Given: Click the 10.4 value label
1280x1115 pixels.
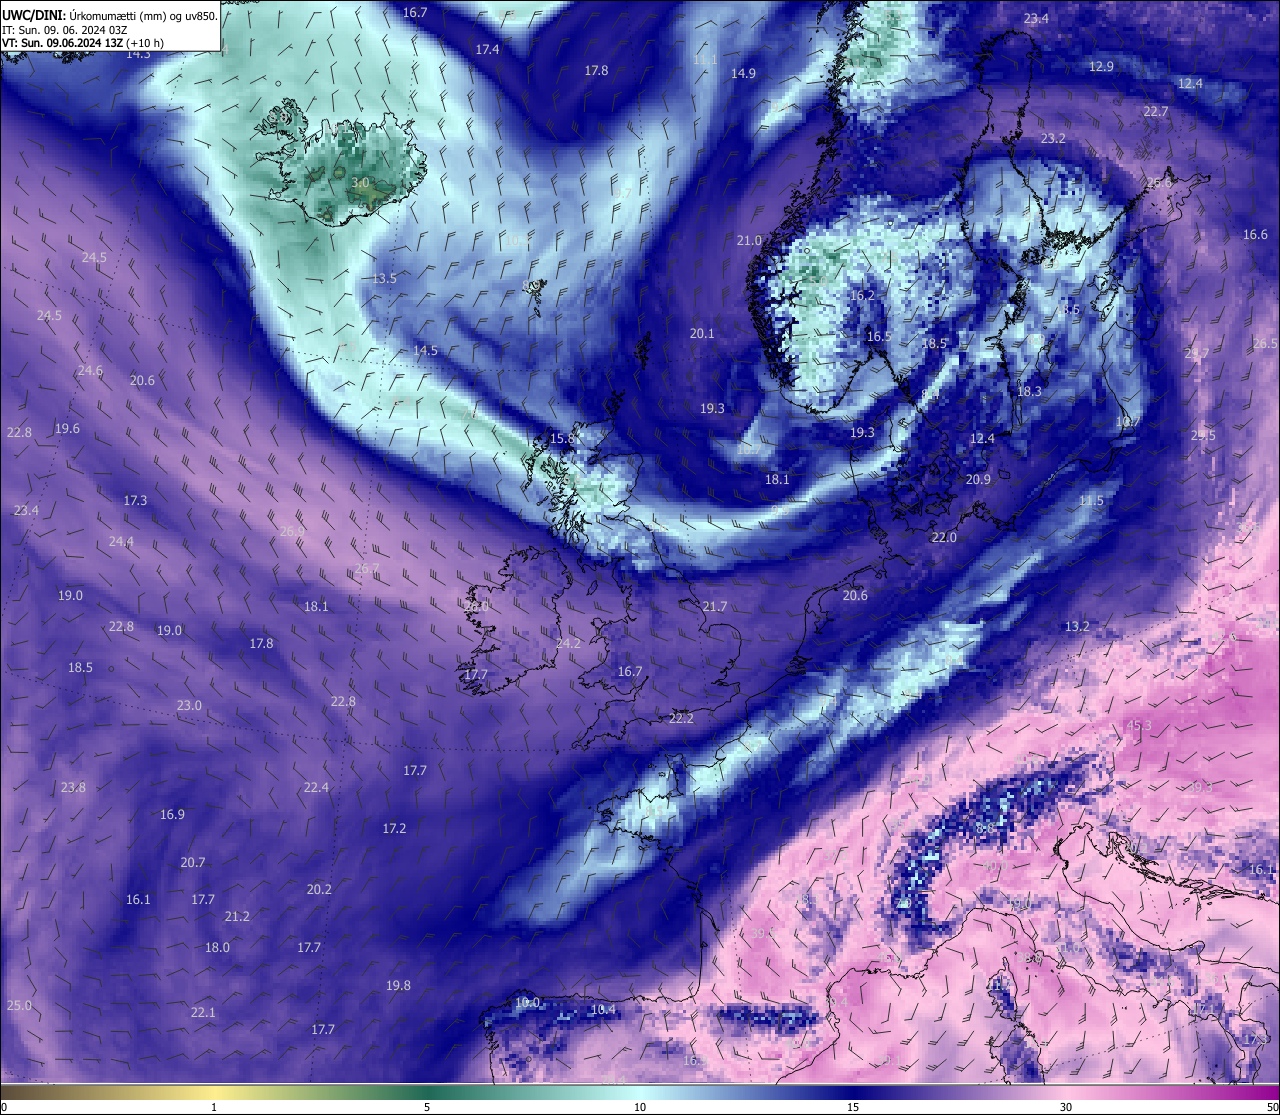Looking at the screenshot, I should click(603, 1009).
